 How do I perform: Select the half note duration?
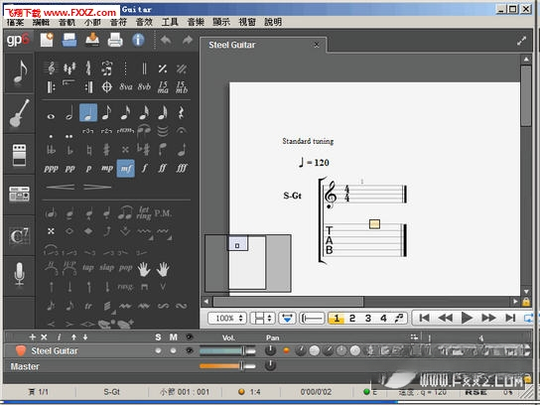(x=69, y=113)
